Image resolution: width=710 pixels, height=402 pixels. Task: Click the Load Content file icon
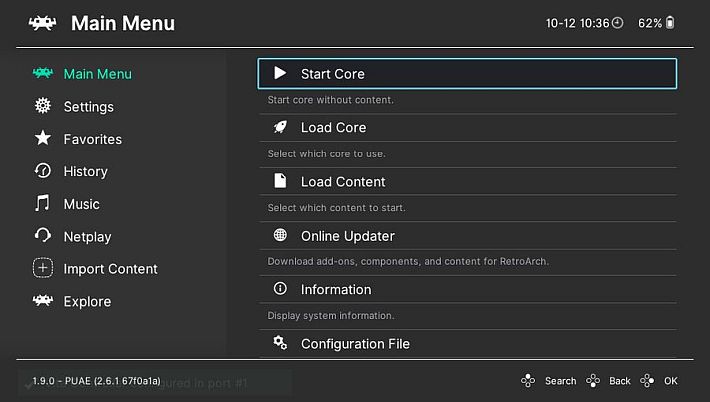pyautogui.click(x=280, y=181)
